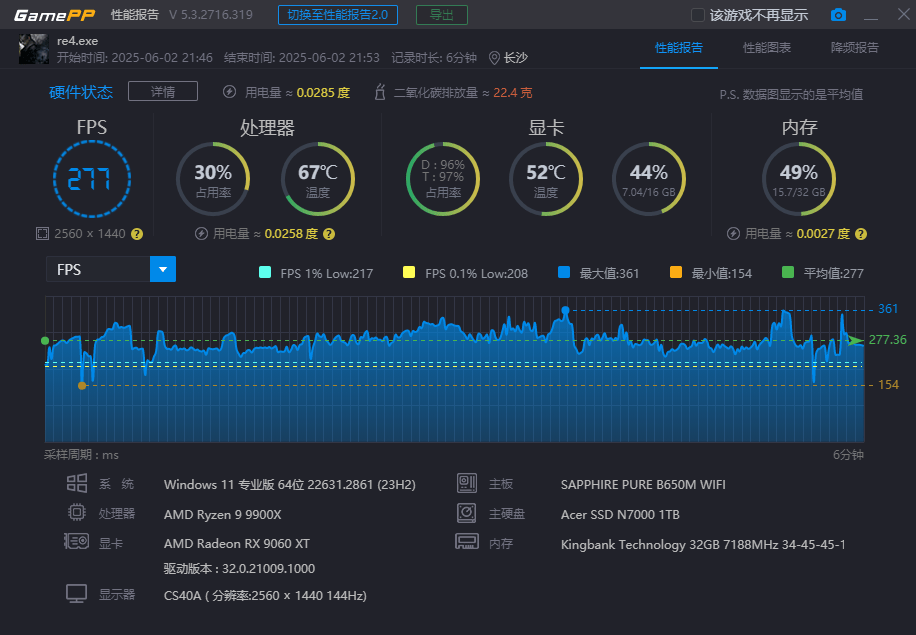Check the 该游戏不再显示 checkbox
916x635 pixels.
pyautogui.click(x=698, y=15)
